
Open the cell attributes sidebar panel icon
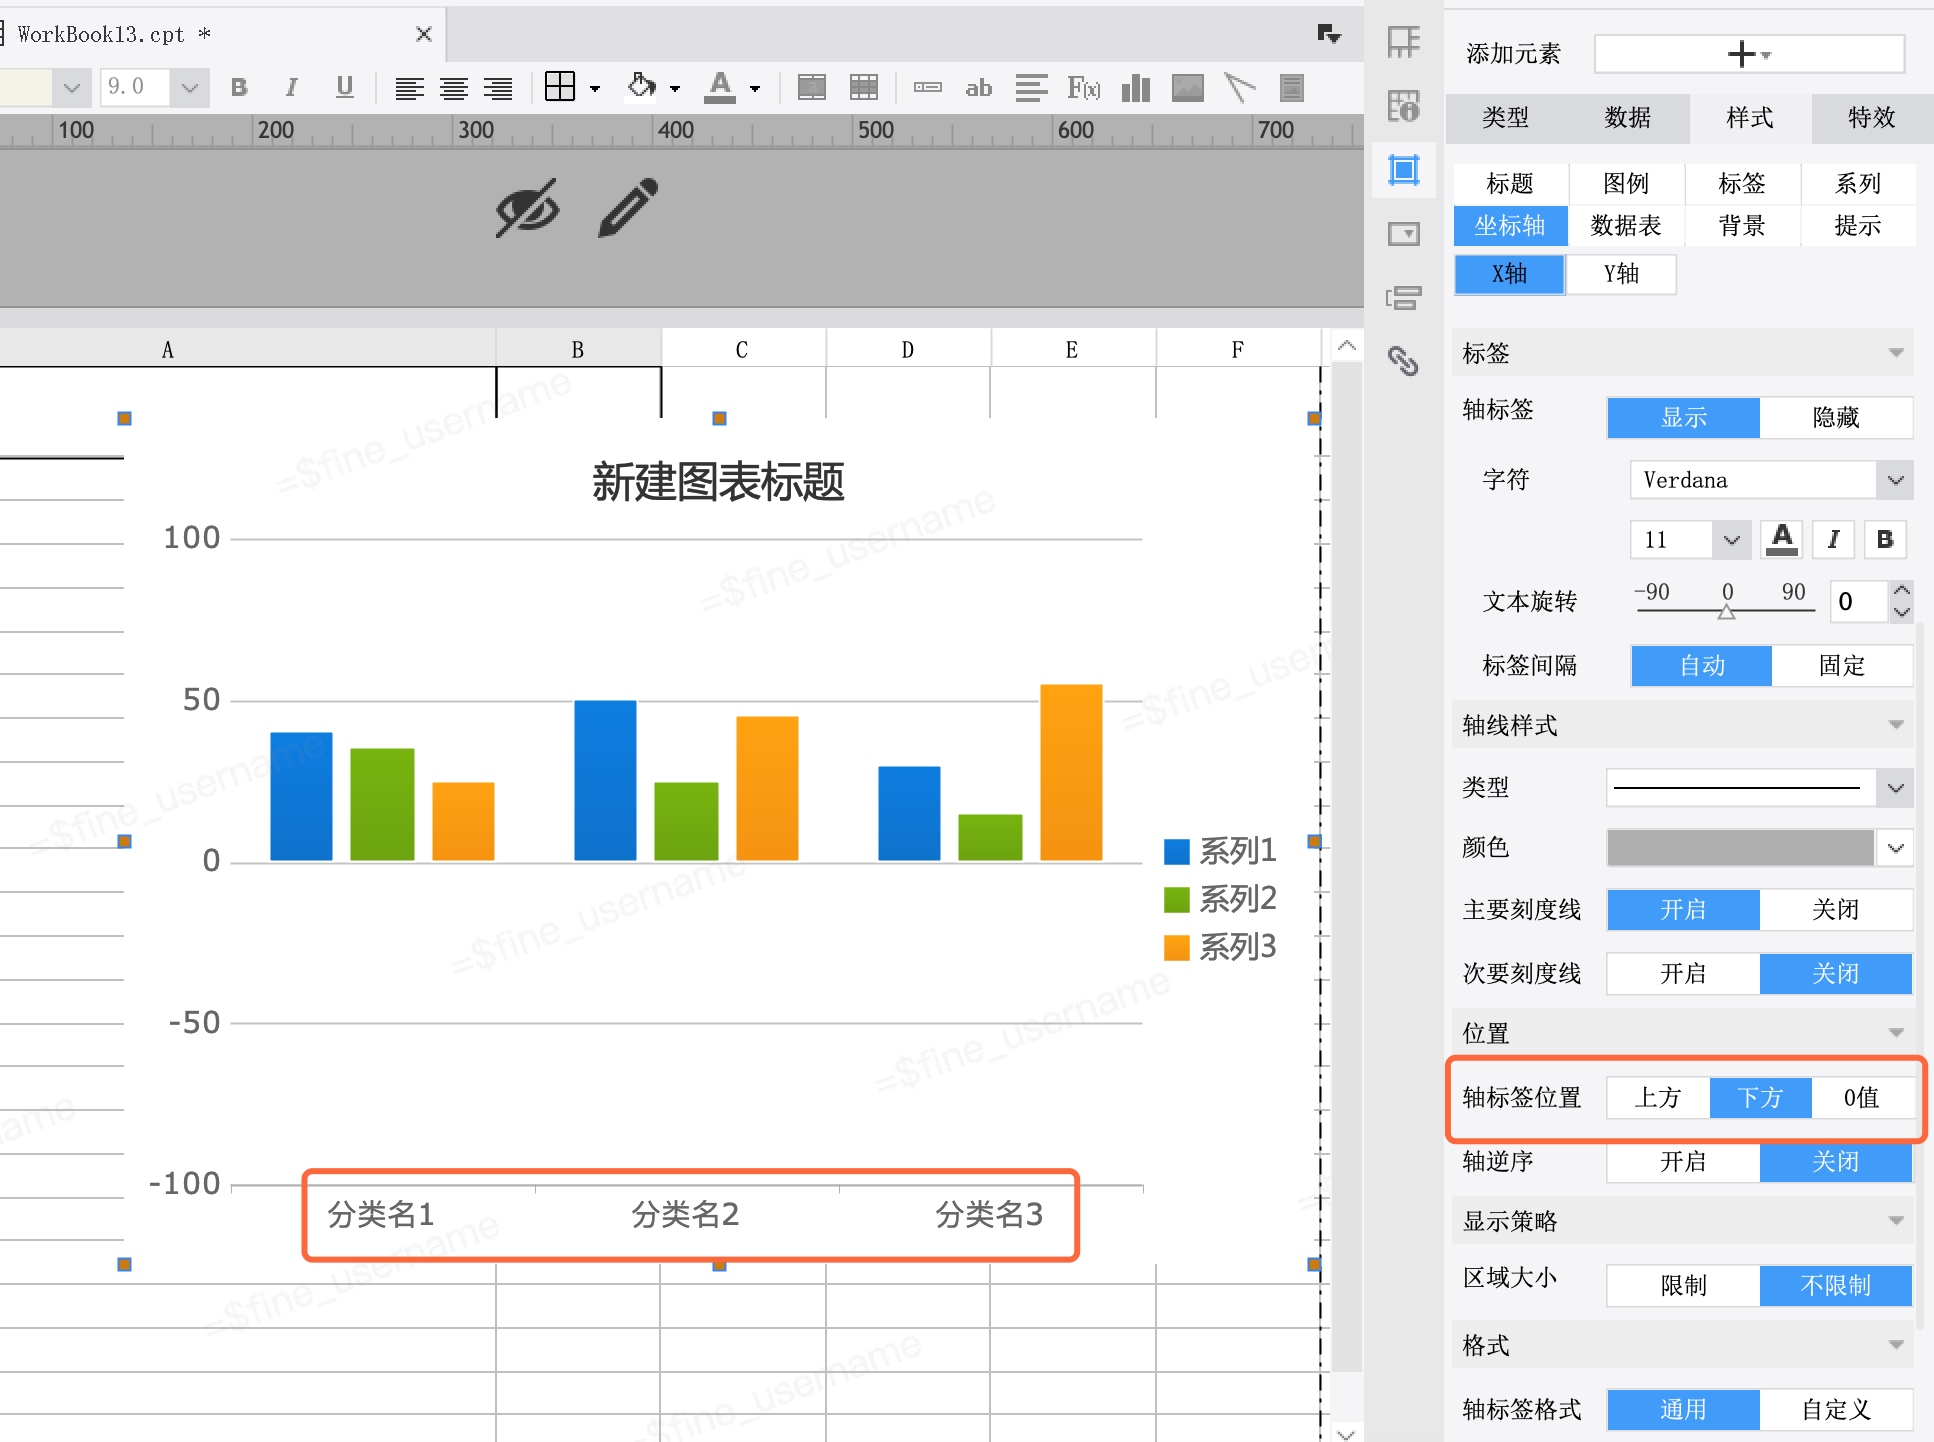pyautogui.click(x=1404, y=106)
